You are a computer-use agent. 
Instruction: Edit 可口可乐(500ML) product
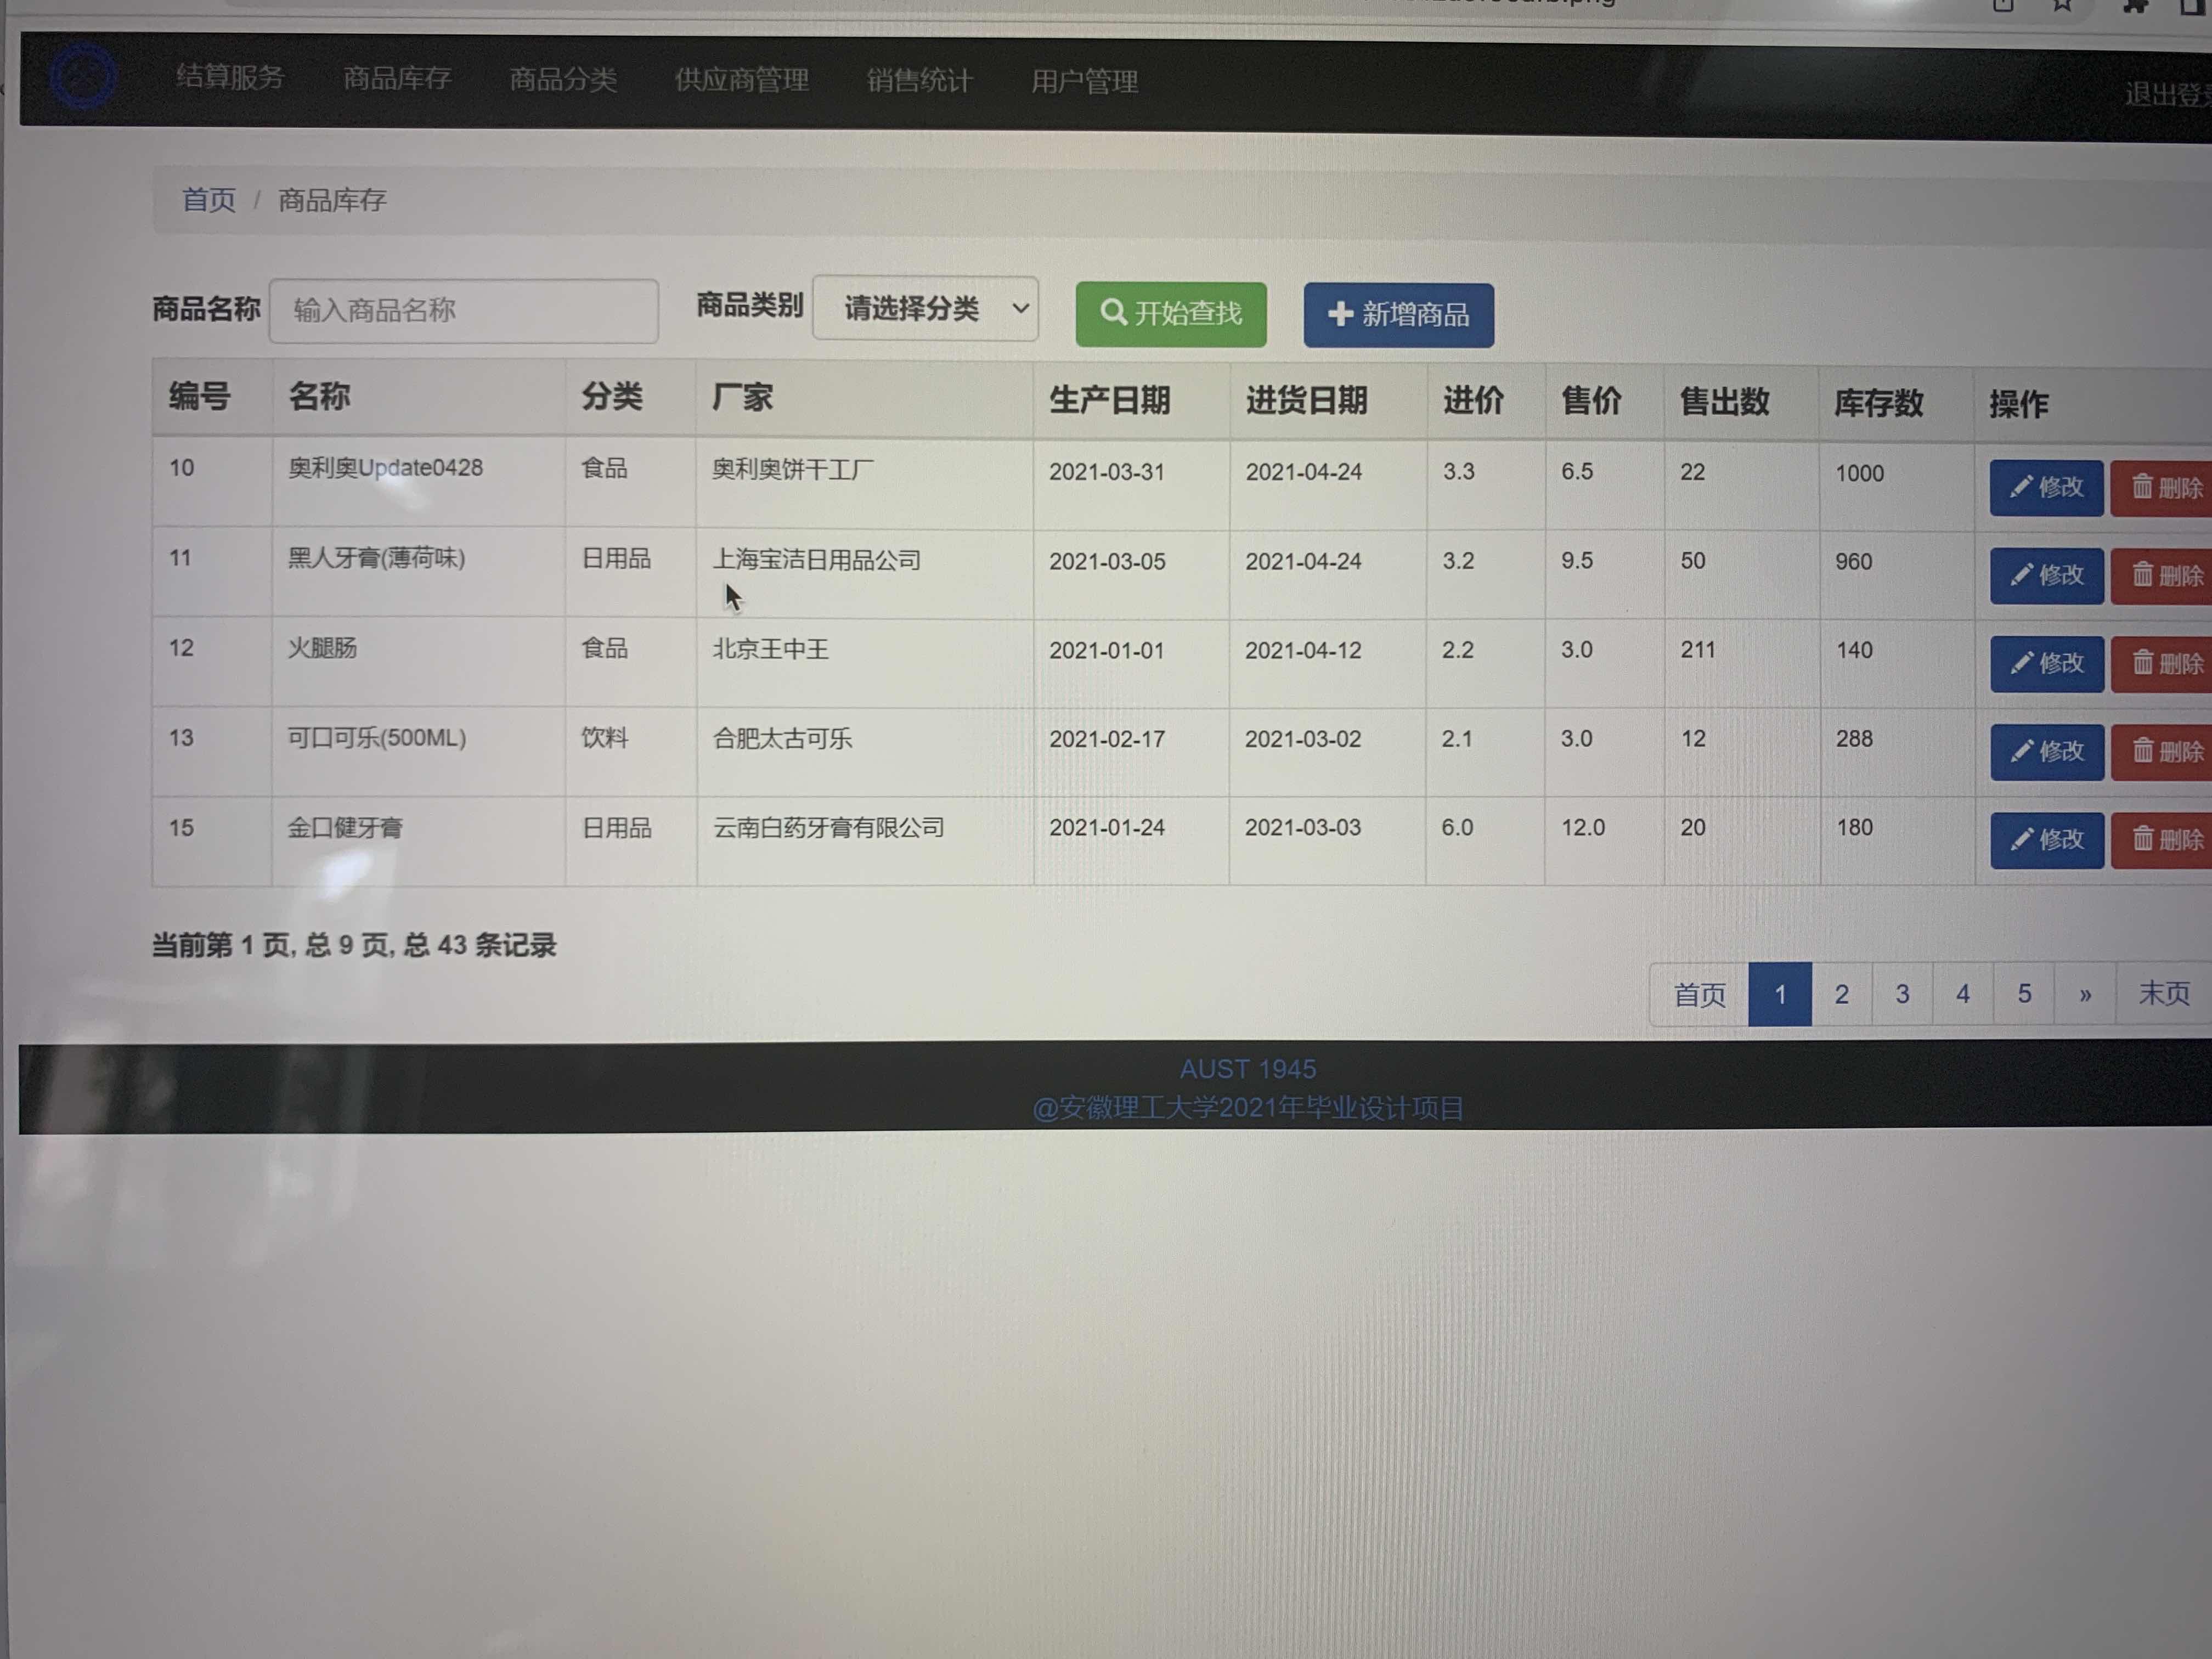(x=2046, y=752)
